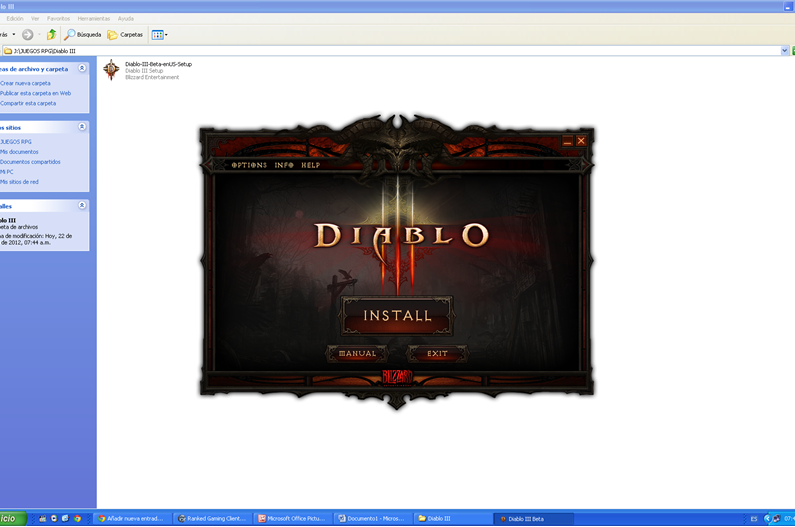
Task: Minimize the Diablo III installer window
Action: [568, 141]
